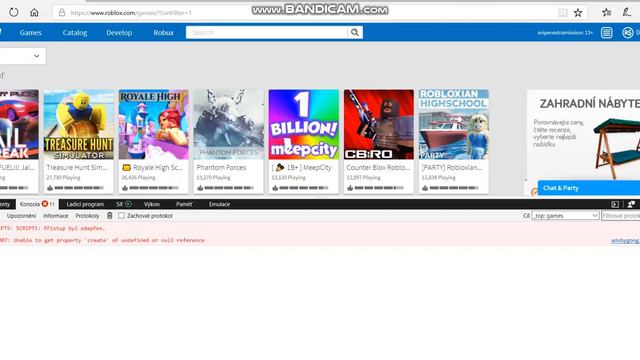Click the 'Phantom Forces' title text

[x=221, y=167]
